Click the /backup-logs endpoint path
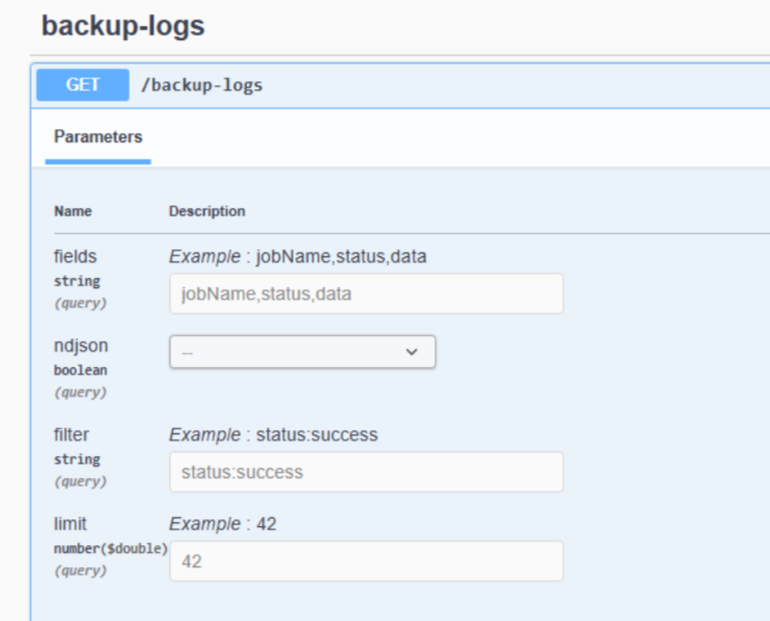The height and width of the screenshot is (621, 770). [x=202, y=85]
